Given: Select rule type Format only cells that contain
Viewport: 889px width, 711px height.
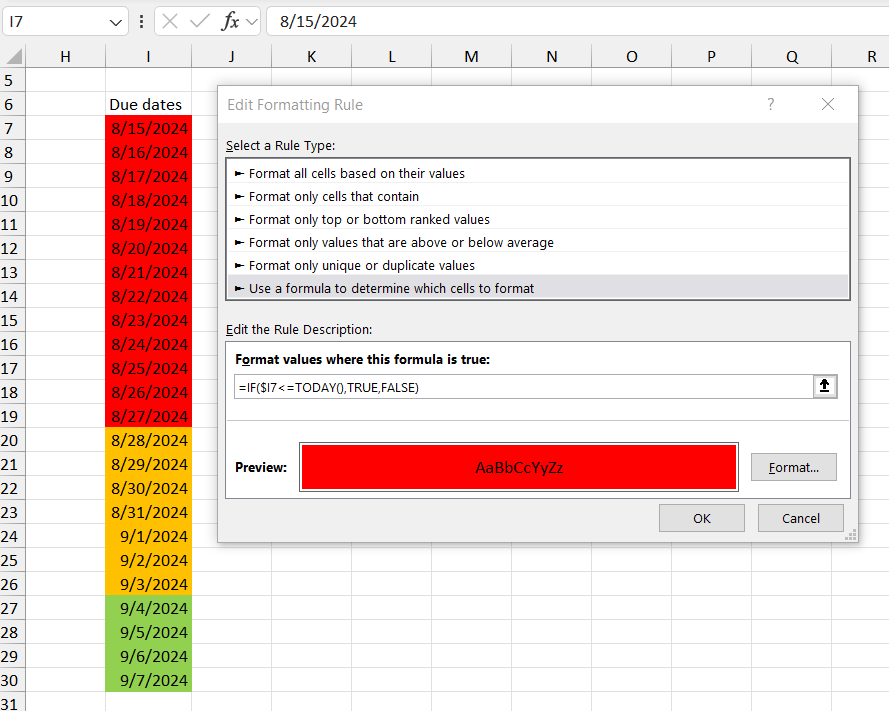Looking at the screenshot, I should pyautogui.click(x=538, y=196).
